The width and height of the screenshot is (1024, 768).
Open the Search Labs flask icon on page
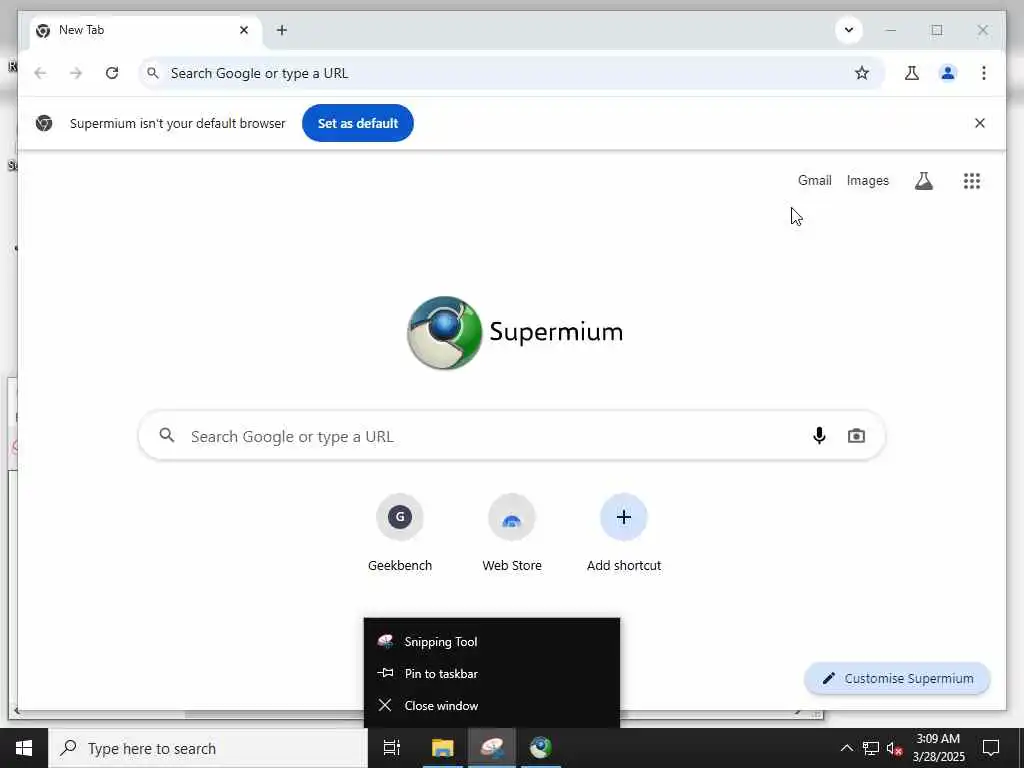pos(923,181)
